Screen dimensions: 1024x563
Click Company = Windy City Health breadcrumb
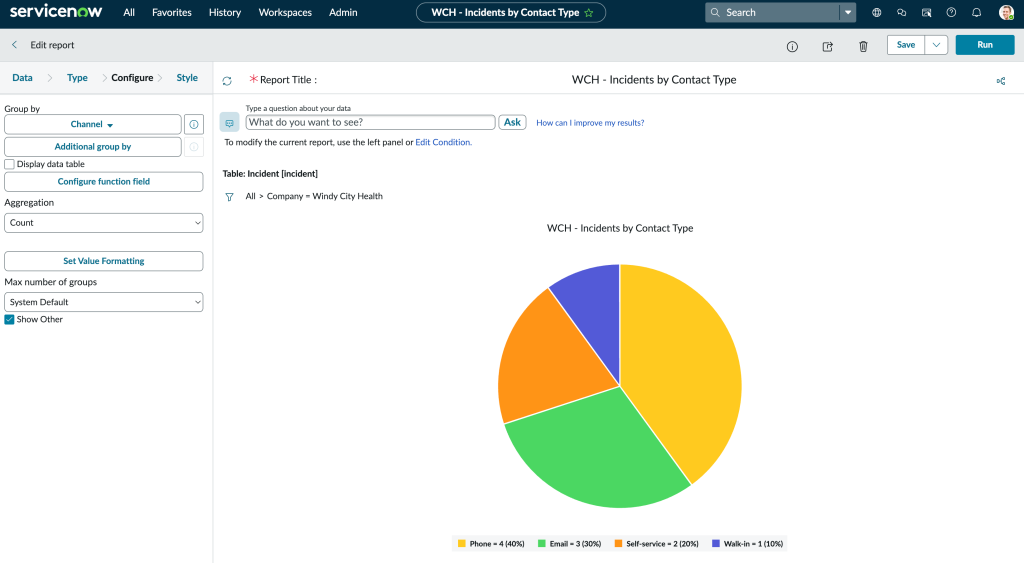325,196
